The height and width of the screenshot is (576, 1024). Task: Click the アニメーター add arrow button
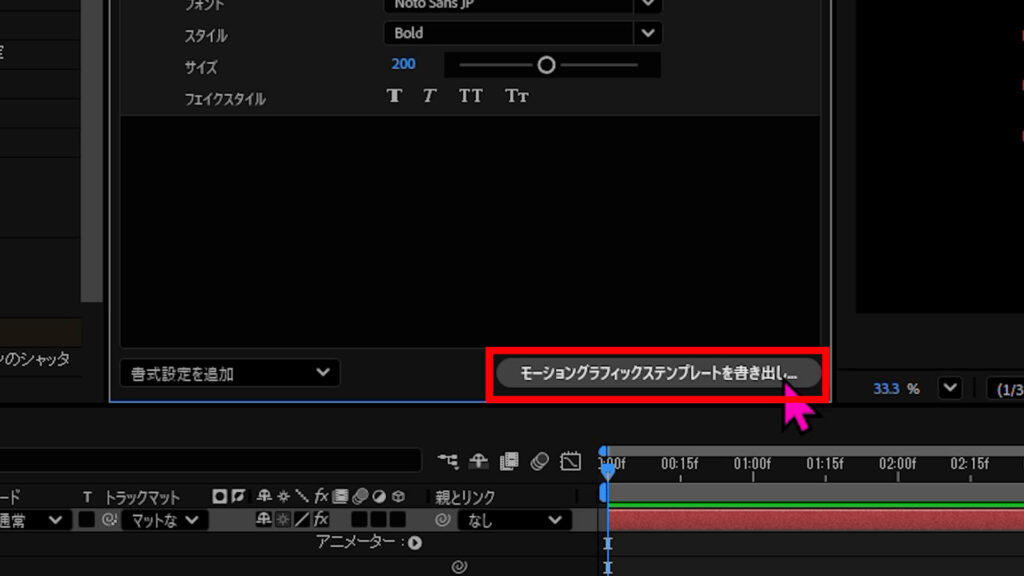tap(414, 543)
